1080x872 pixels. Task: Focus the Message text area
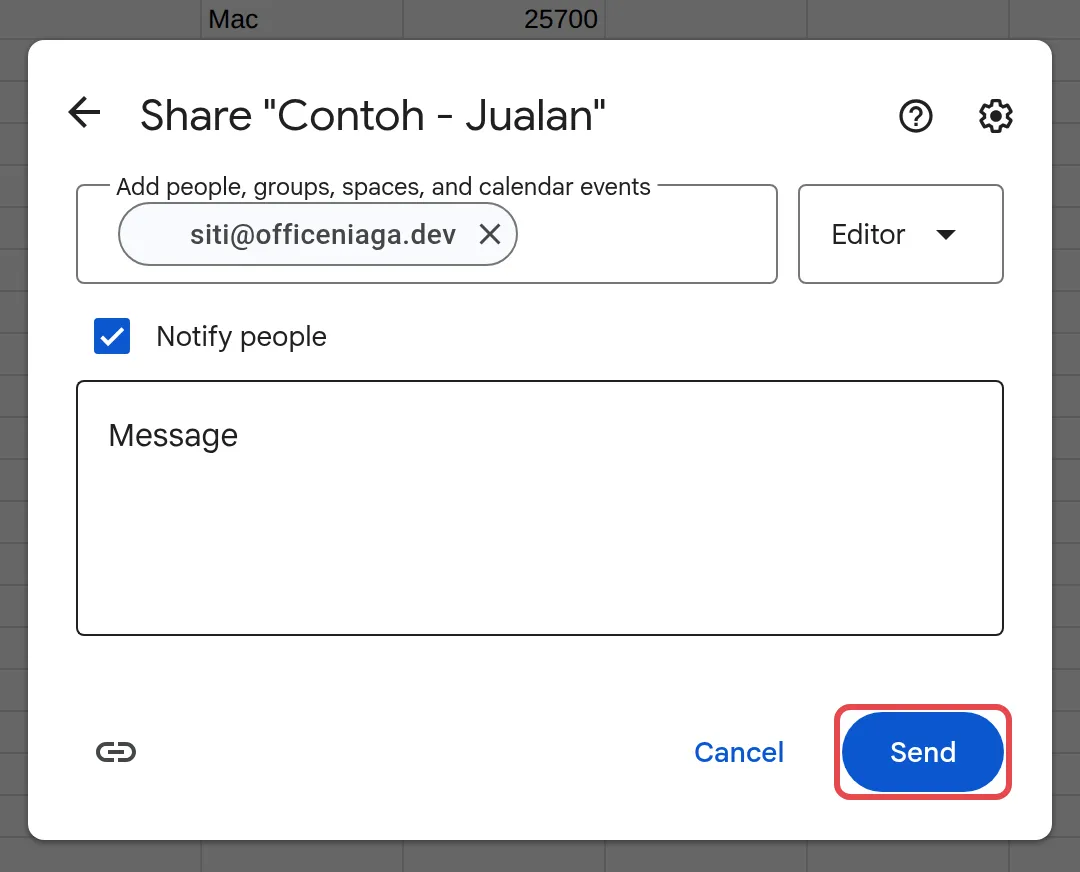click(539, 508)
